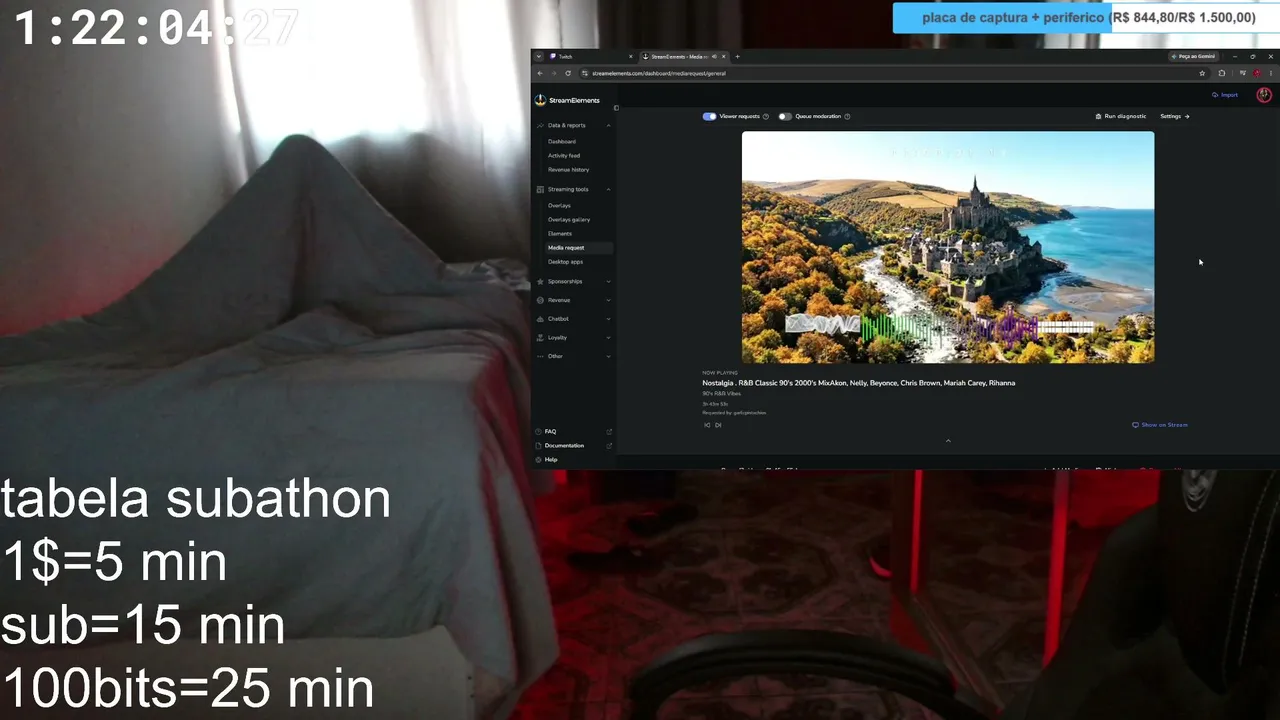
Task: Click the Nostalgia R&B Classic song title
Action: tap(858, 383)
